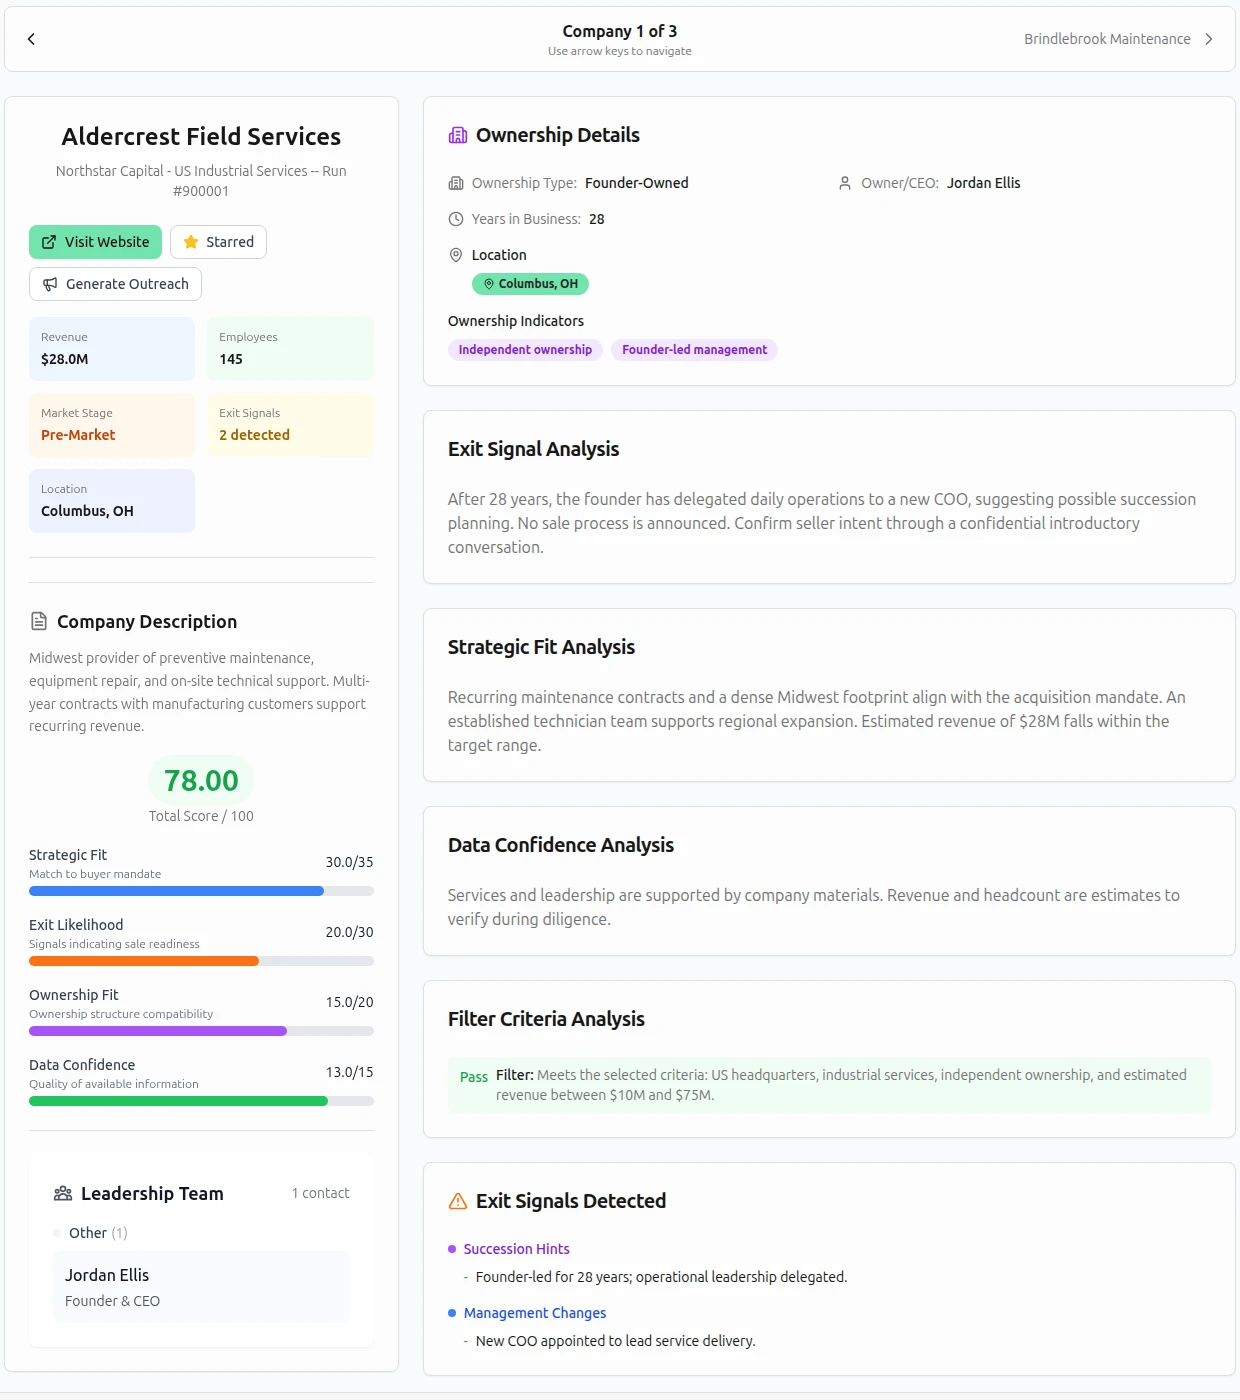
Task: Click the green Pass label in Filter Criteria
Action: [474, 1077]
